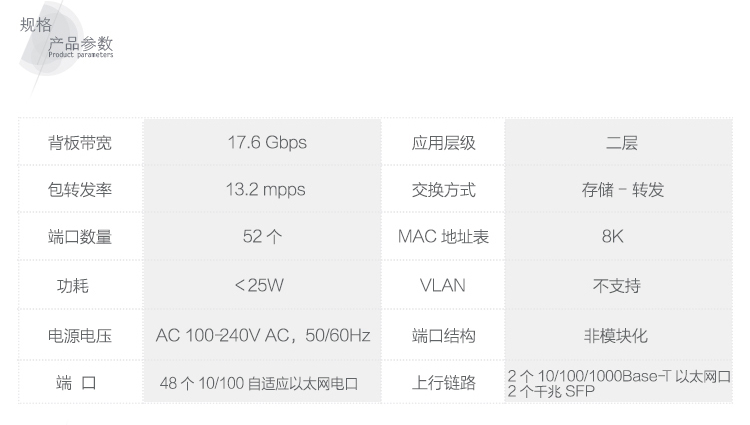Click the MAC 地址表 label
The height and width of the screenshot is (425, 750).
[x=443, y=238]
